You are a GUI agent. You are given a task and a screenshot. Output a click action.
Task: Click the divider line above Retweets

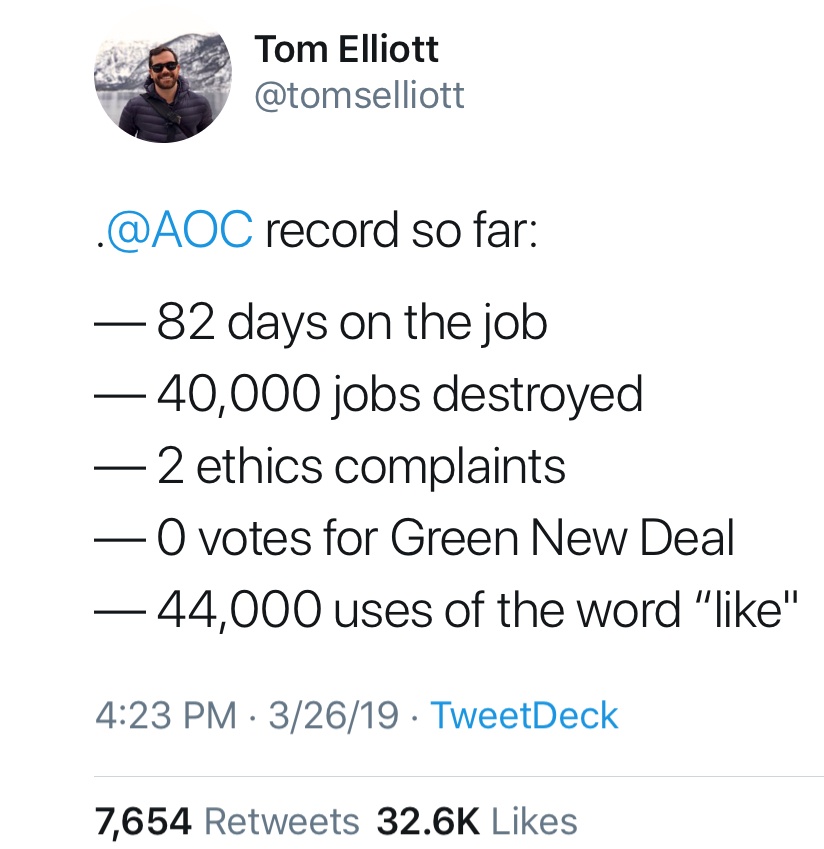[x=459, y=777]
